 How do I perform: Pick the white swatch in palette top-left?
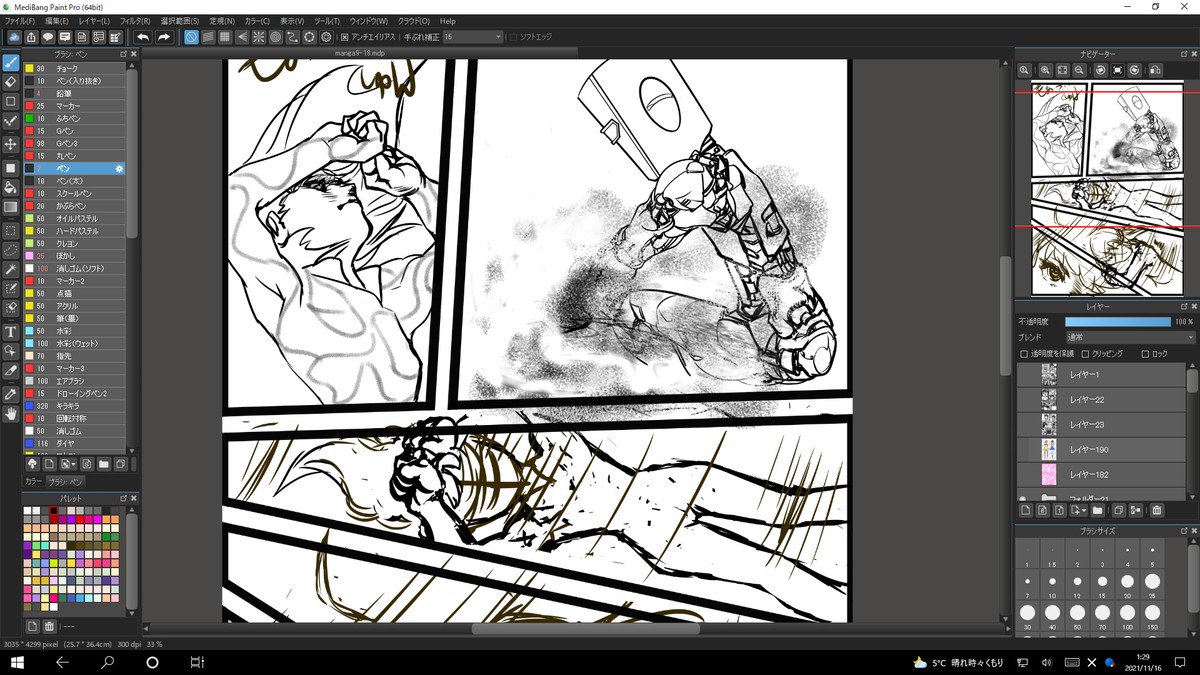[x=28, y=510]
